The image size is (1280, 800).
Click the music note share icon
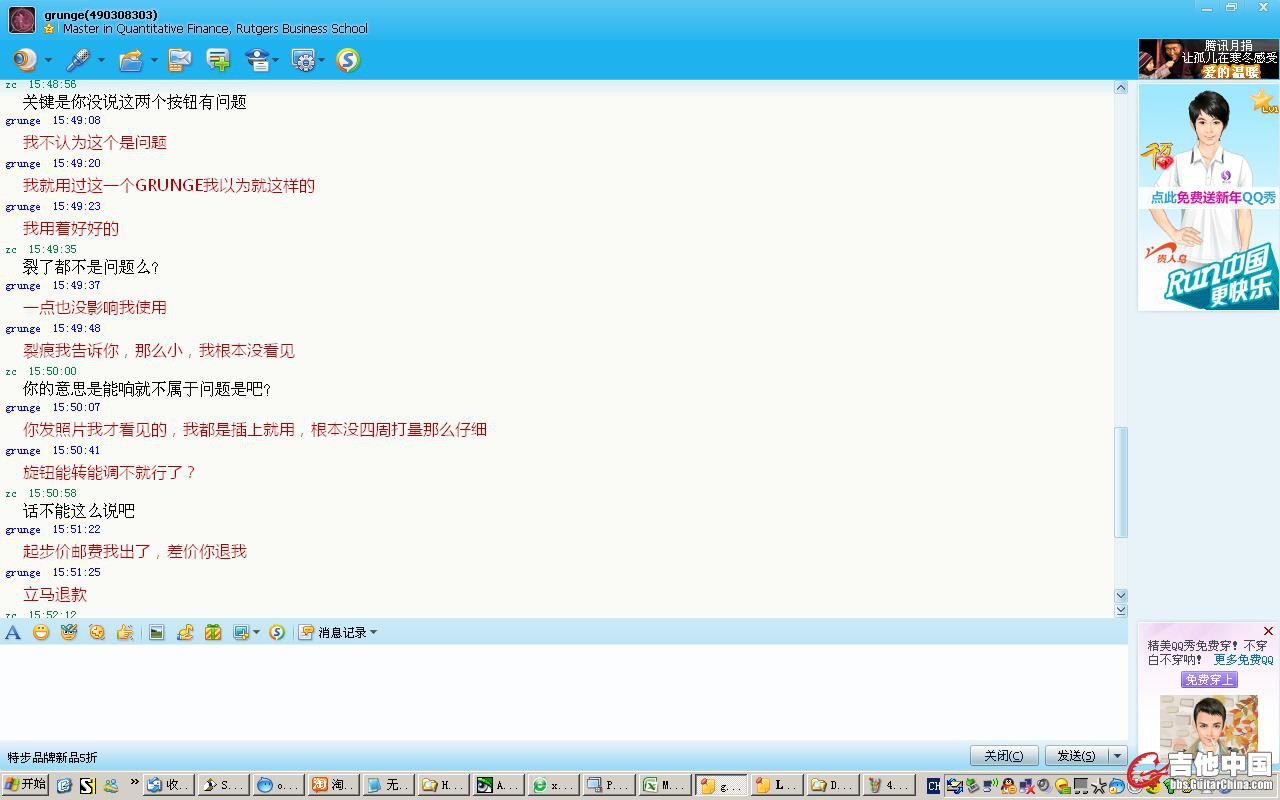185,632
